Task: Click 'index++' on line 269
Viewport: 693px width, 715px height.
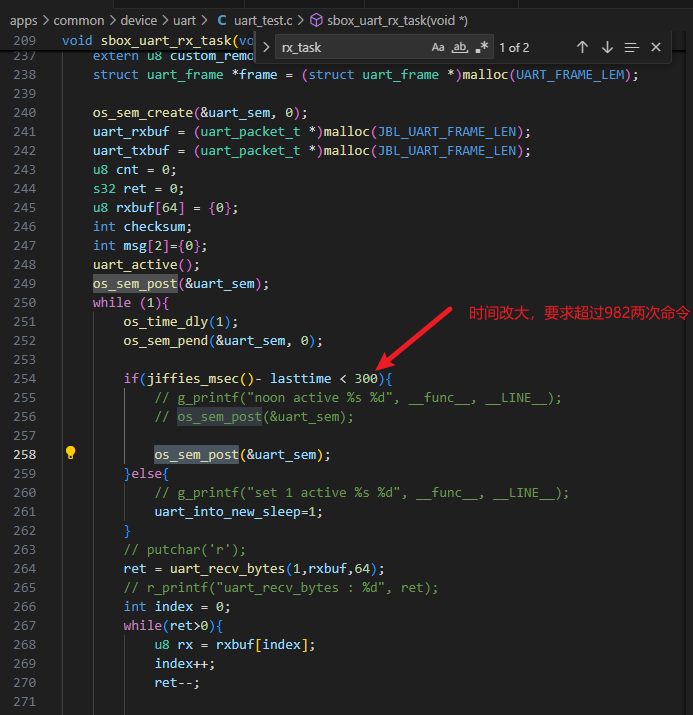Action: tap(181, 663)
